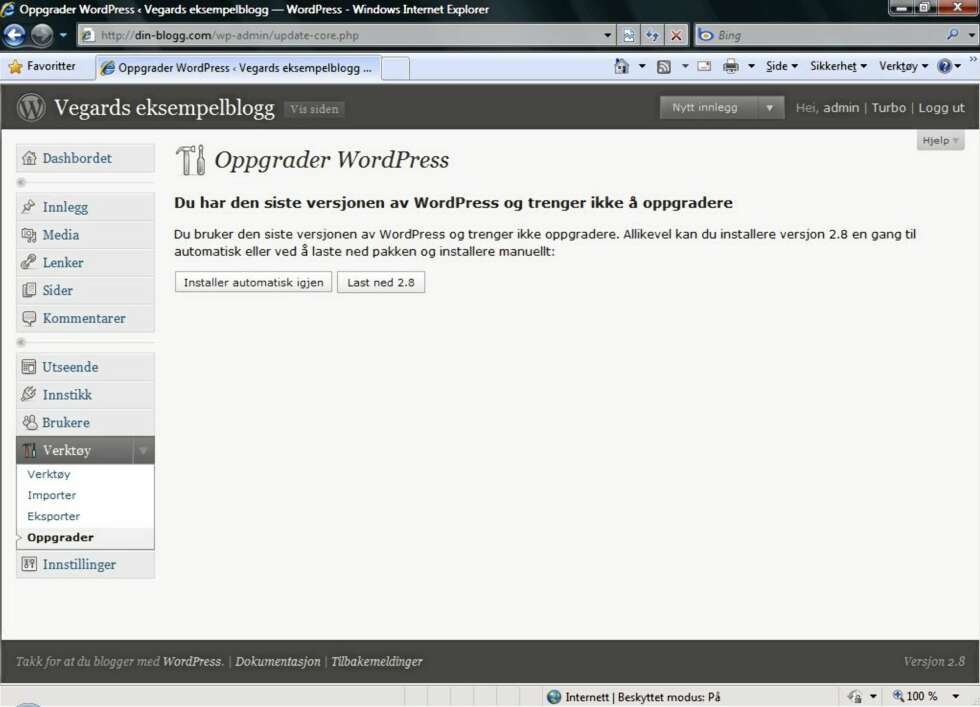Image resolution: width=980 pixels, height=707 pixels.
Task: Click the Turbo link
Action: (x=889, y=108)
